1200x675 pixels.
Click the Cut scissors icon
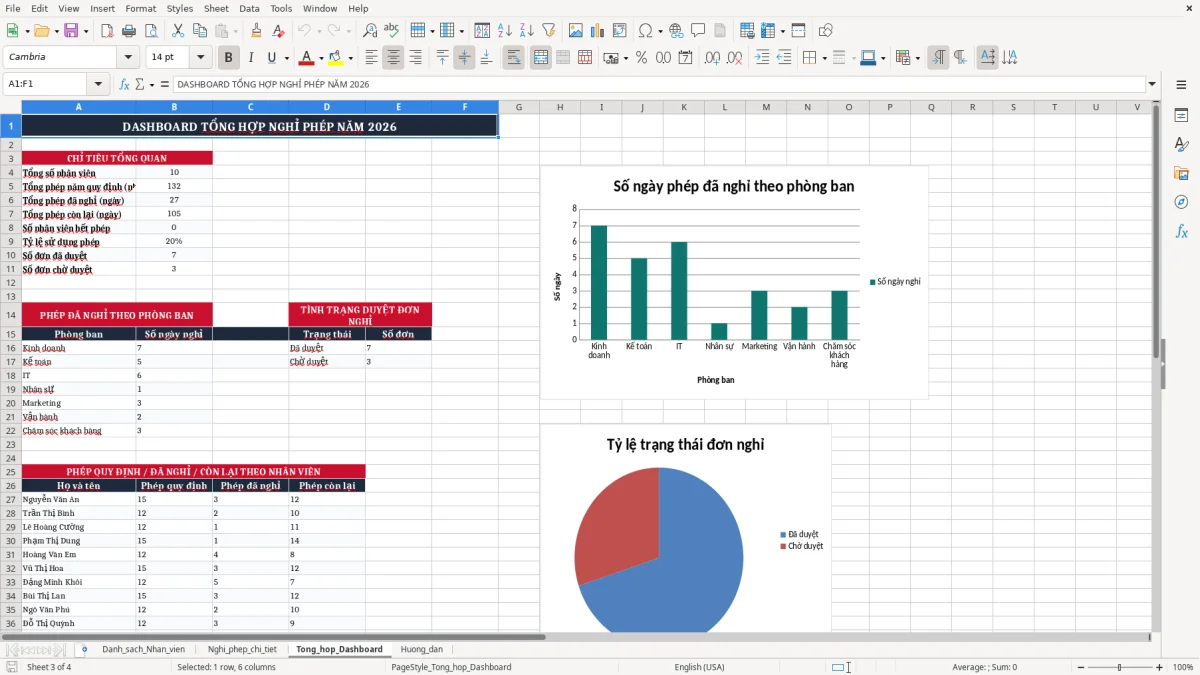tap(178, 31)
